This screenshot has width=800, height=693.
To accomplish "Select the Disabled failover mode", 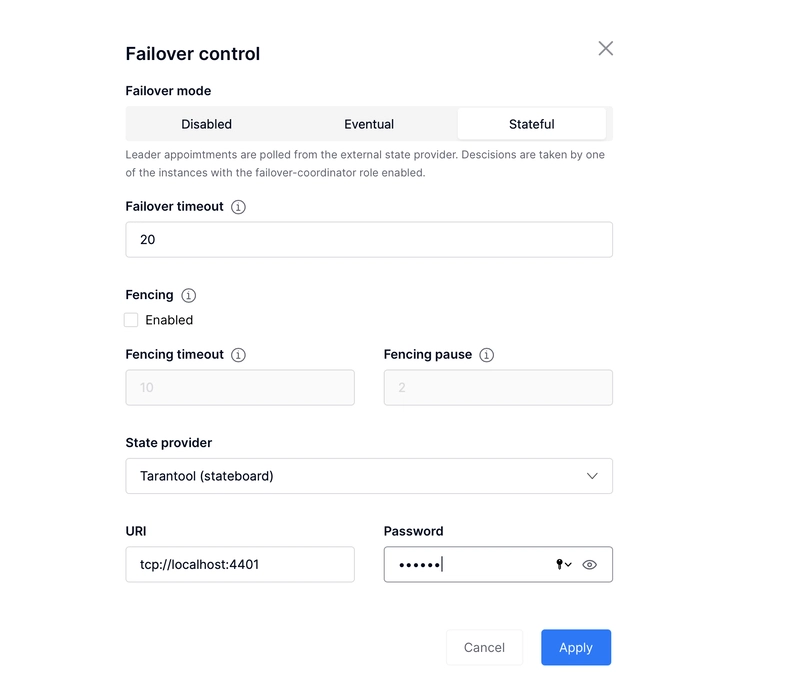I will pos(206,124).
